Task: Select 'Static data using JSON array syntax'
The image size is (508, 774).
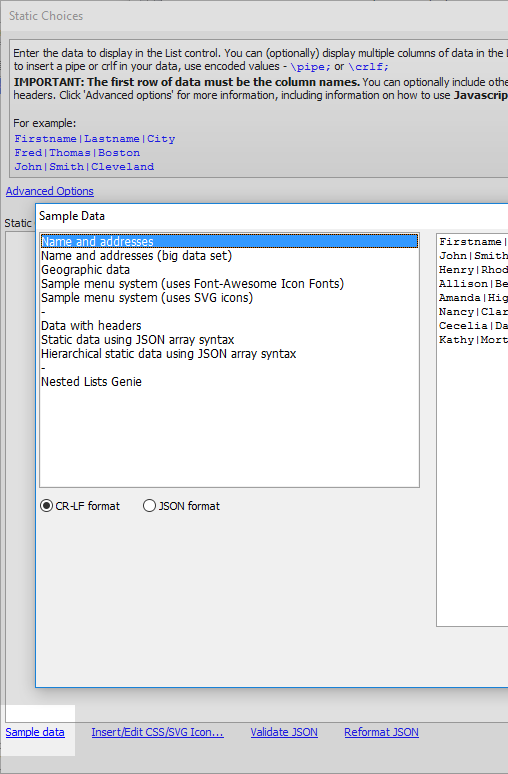Action: [229, 340]
